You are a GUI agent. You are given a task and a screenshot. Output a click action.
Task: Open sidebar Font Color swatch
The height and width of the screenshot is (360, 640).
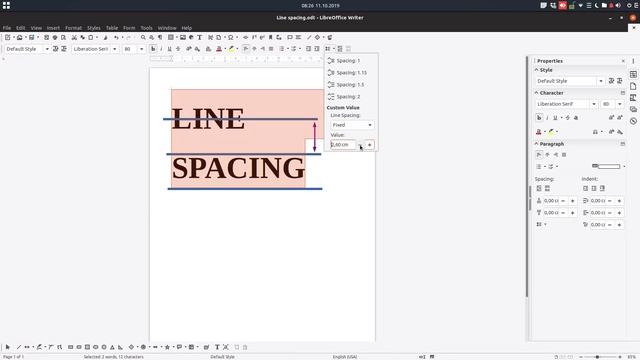539,132
